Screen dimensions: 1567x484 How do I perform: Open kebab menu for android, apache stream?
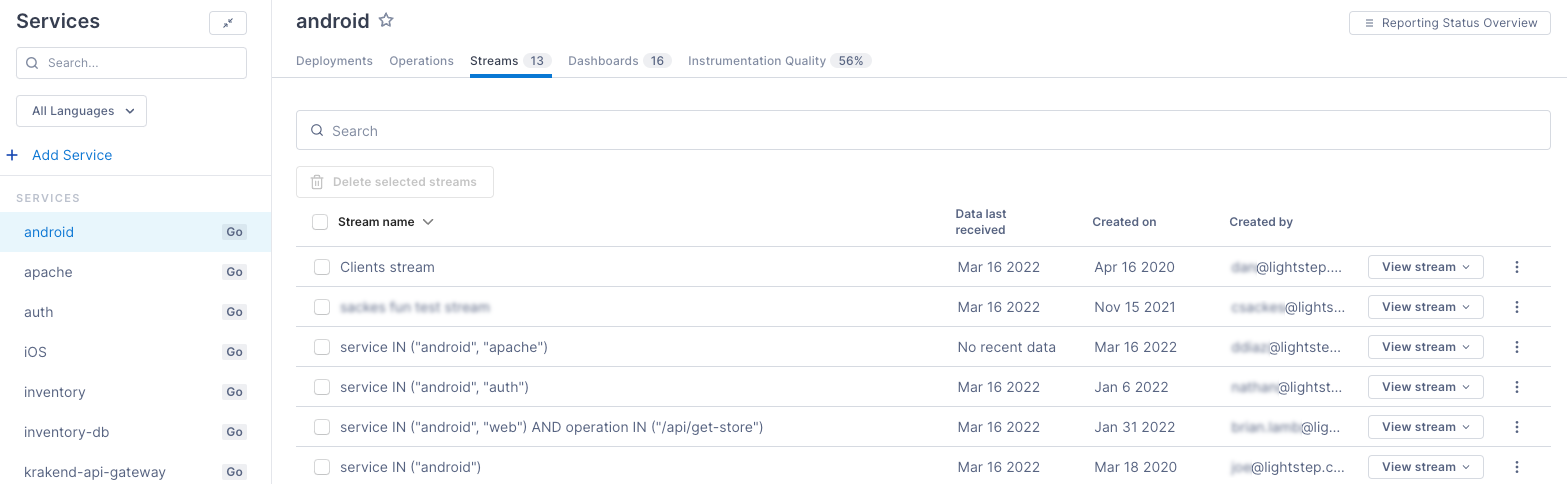tap(1516, 347)
